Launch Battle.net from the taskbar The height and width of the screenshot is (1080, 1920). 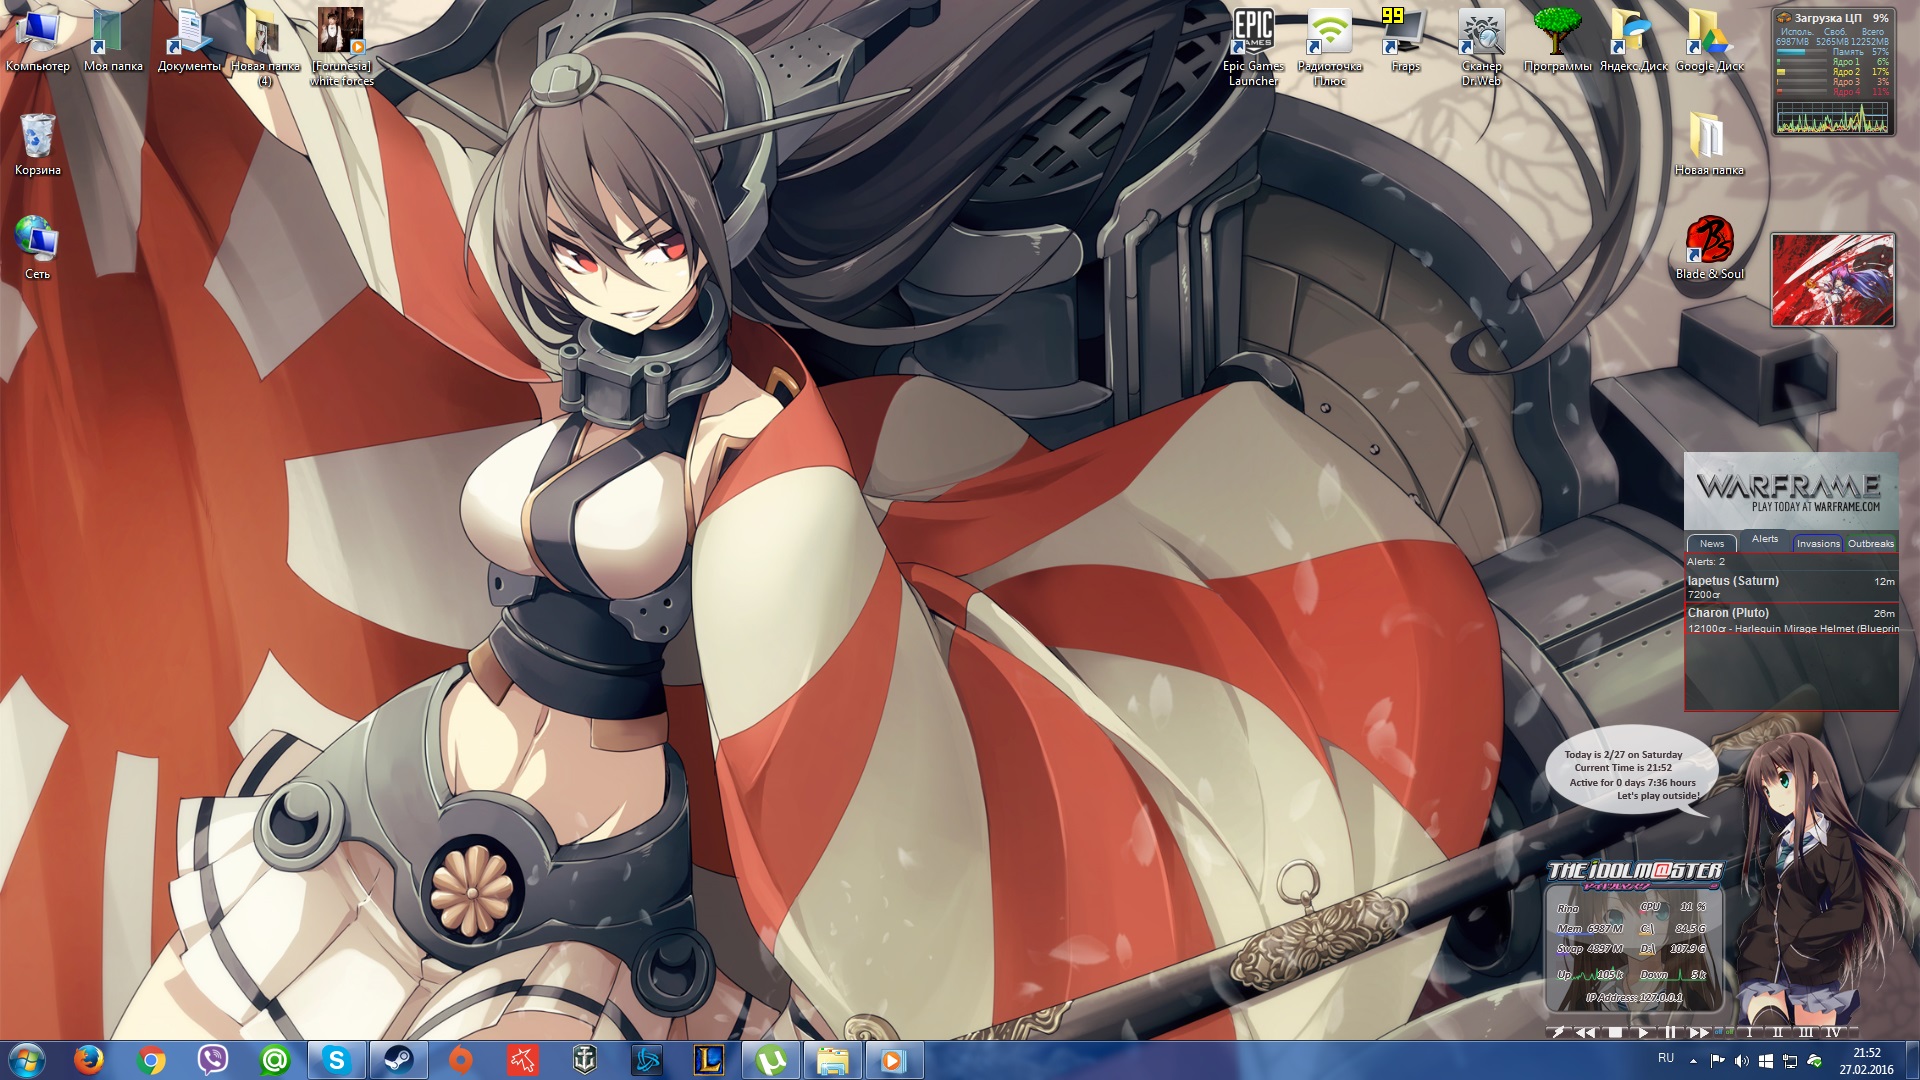tap(647, 1060)
